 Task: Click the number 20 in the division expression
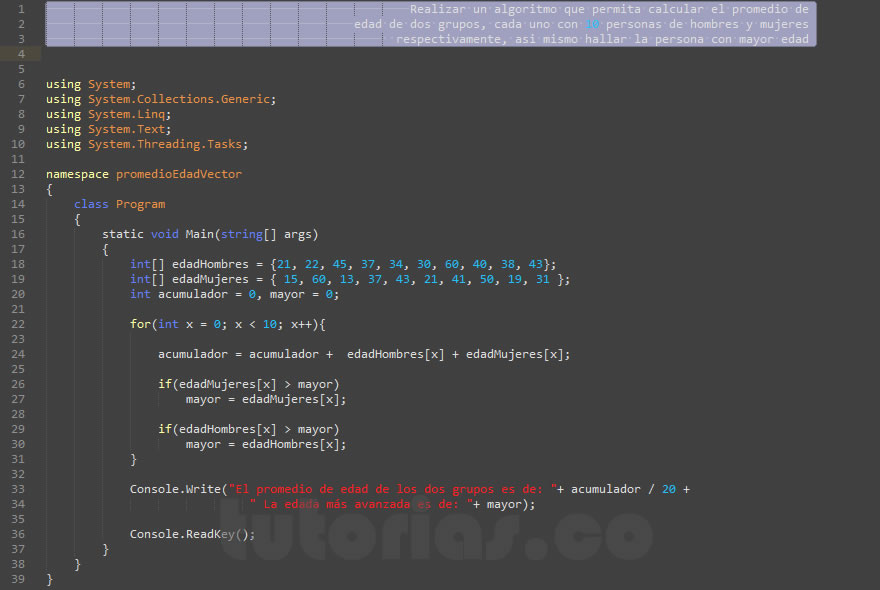point(669,488)
